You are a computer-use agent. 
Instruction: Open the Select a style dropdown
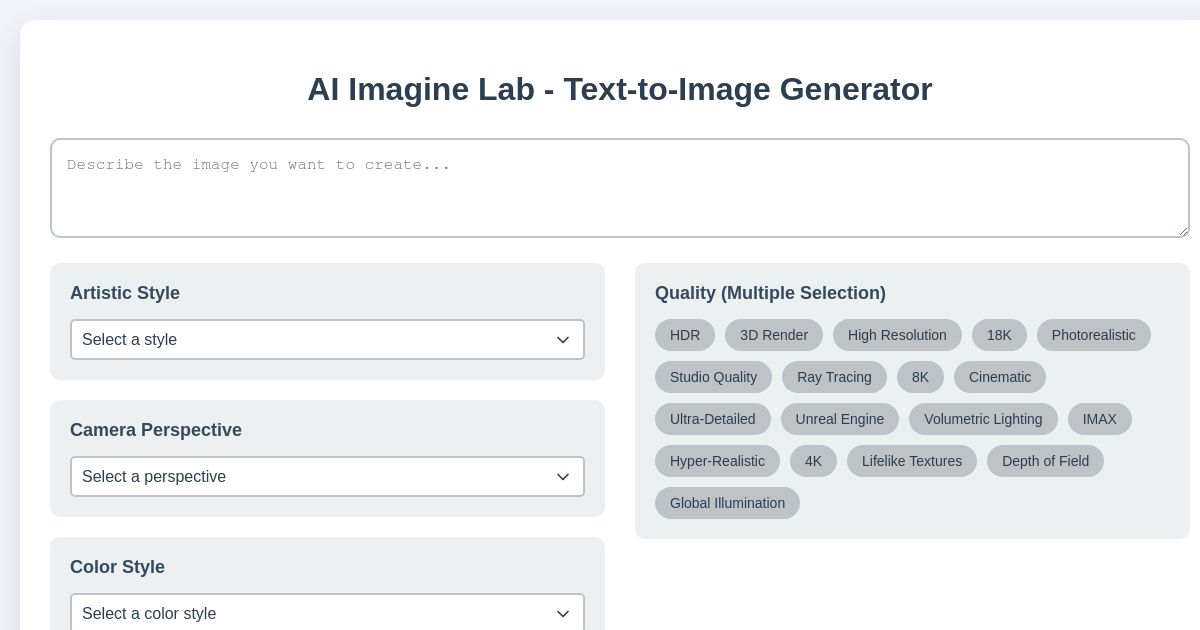(327, 340)
